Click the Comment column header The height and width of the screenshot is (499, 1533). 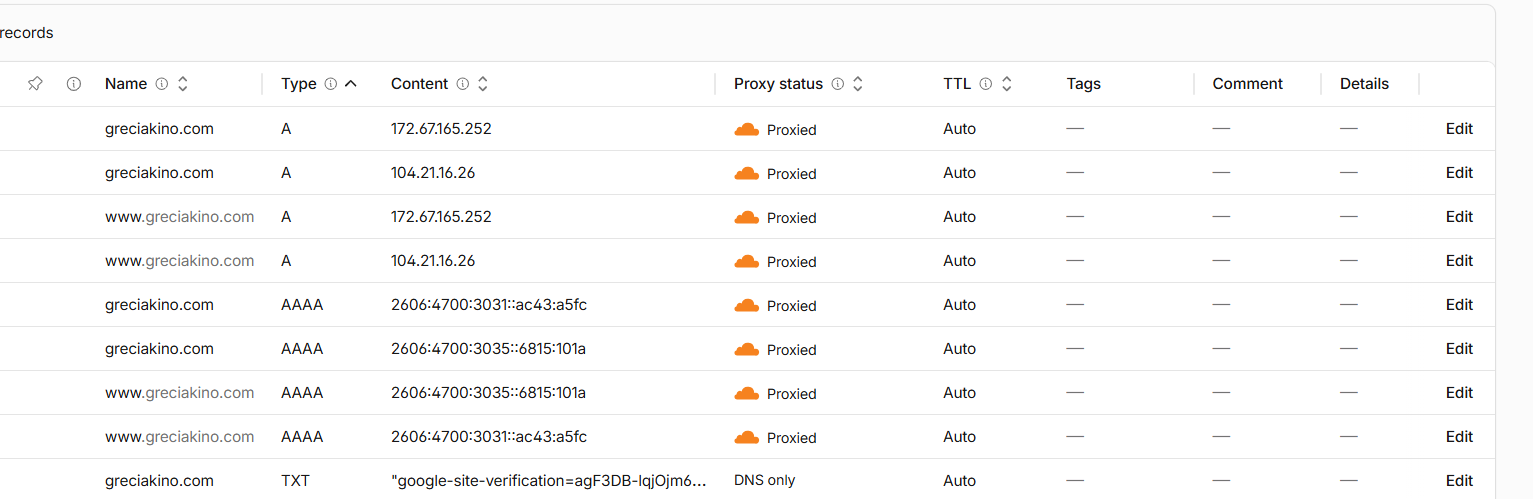(x=1248, y=84)
